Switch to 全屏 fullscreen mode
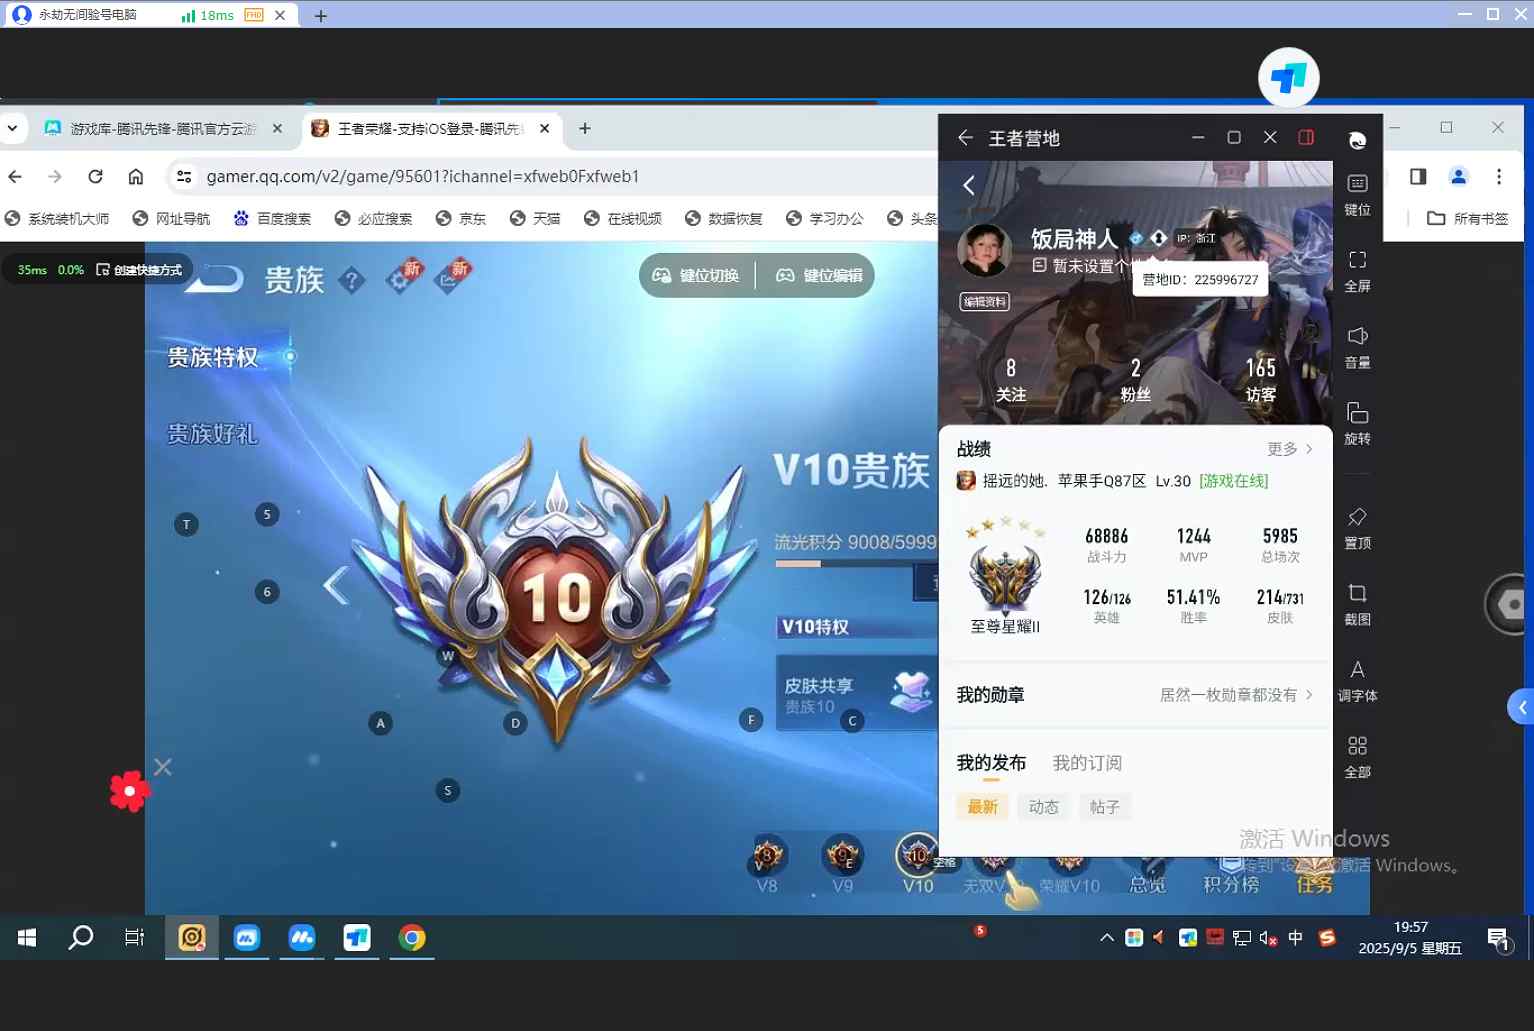Viewport: 1534px width, 1031px height. pyautogui.click(x=1357, y=271)
